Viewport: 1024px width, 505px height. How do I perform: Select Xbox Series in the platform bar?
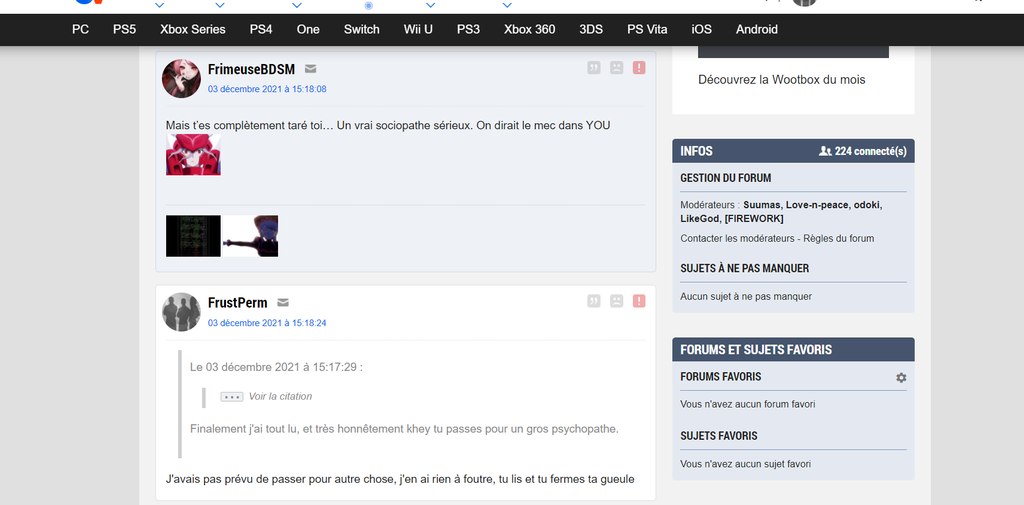pos(193,29)
